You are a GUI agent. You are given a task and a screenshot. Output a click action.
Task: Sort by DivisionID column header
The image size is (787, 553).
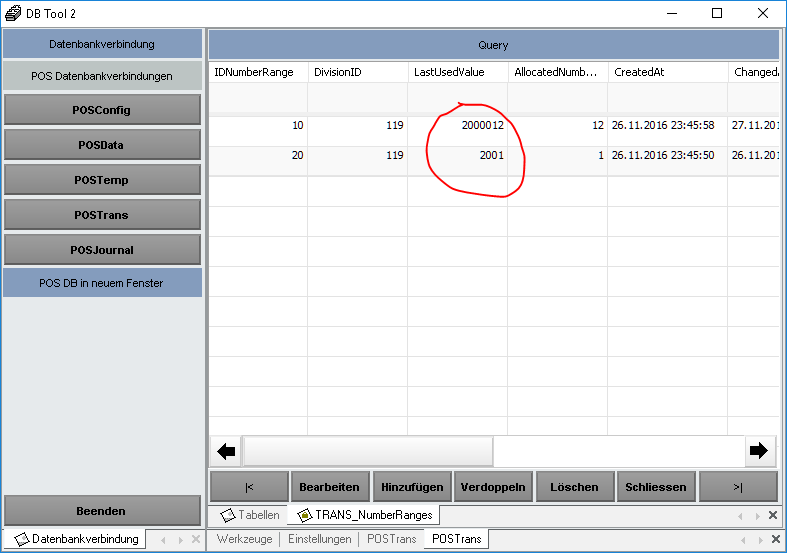point(358,72)
